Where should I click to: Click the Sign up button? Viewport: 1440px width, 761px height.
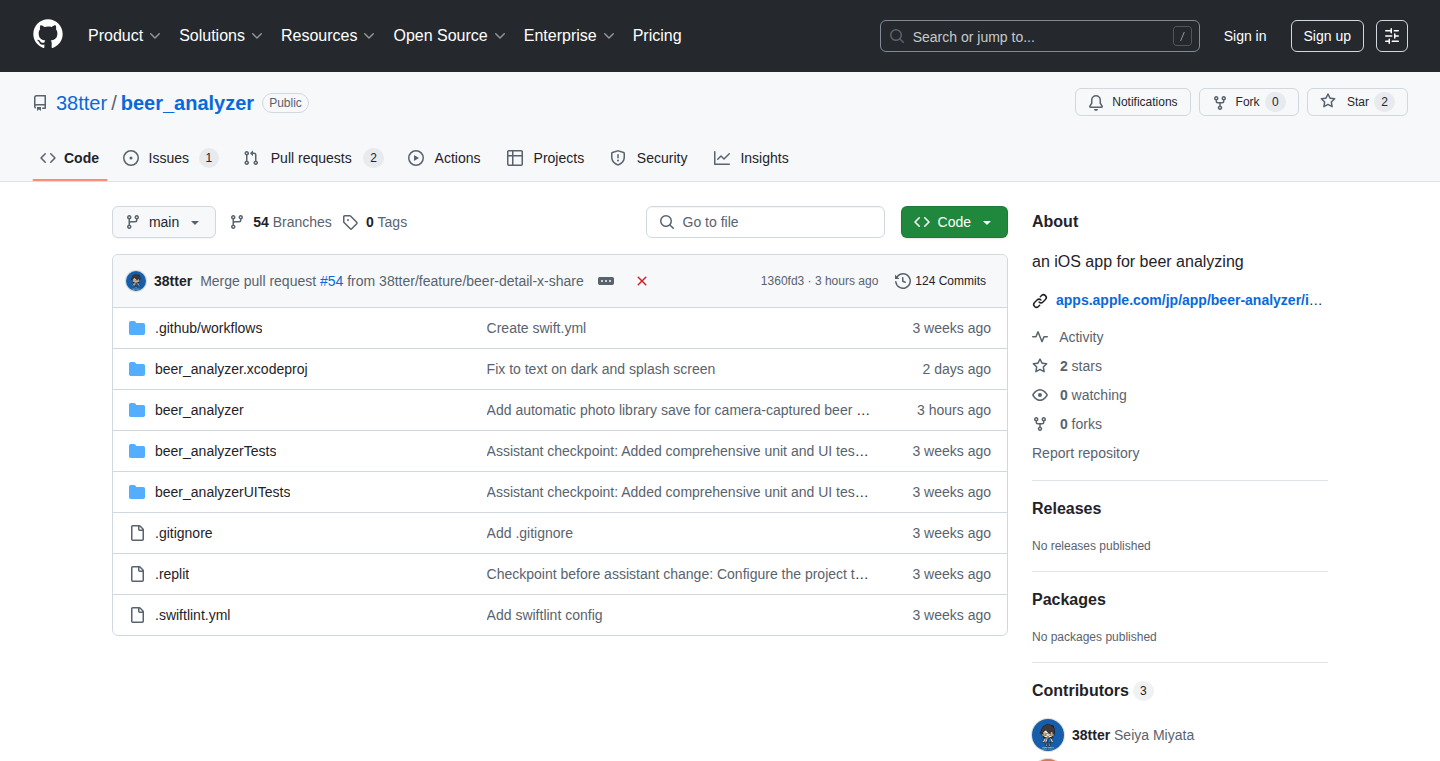(1327, 36)
